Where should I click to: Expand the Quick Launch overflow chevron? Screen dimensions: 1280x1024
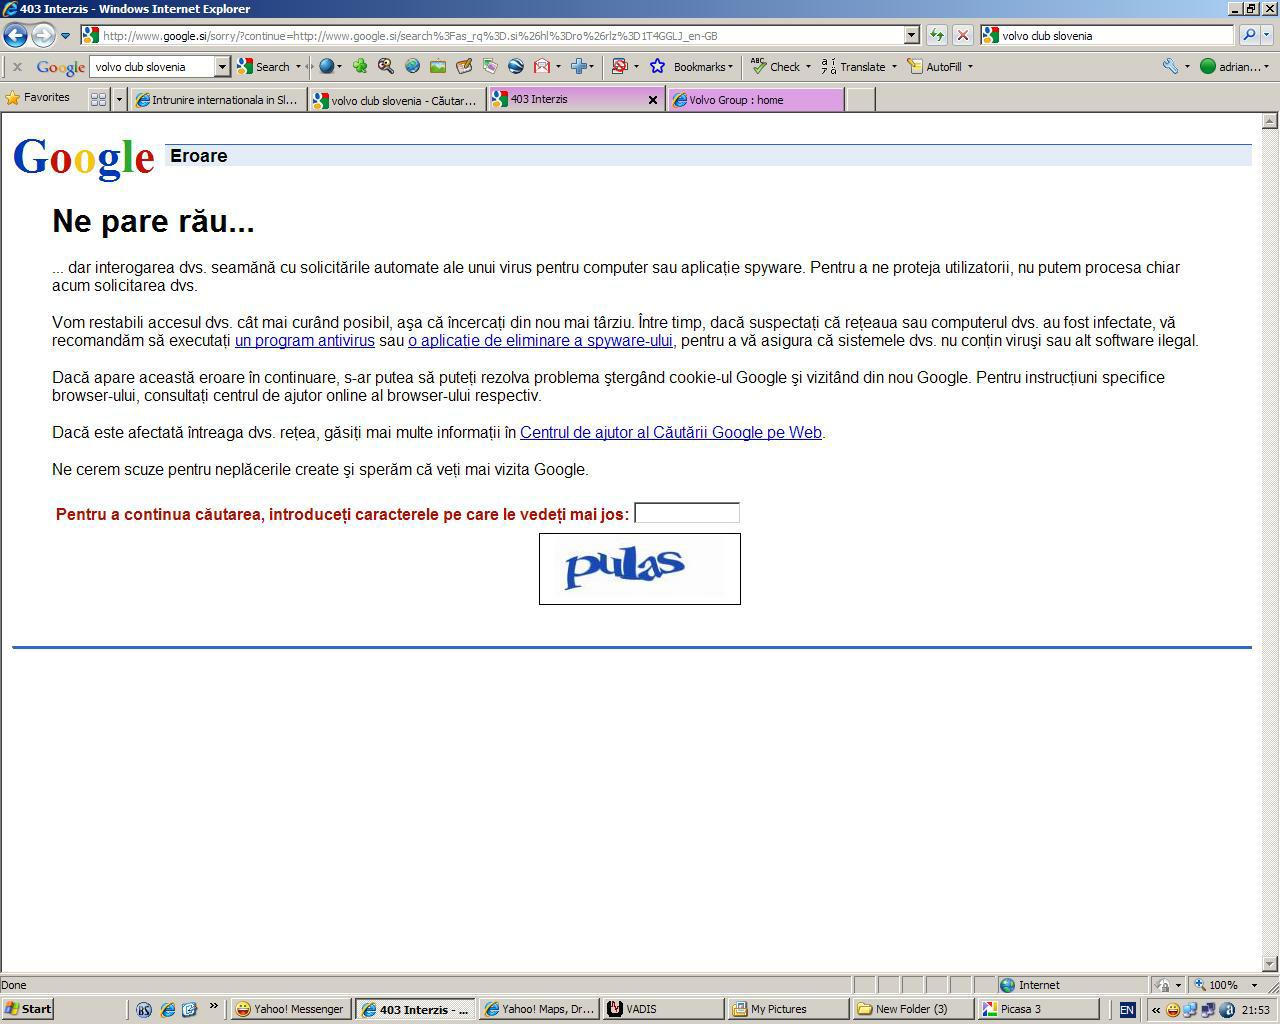pos(213,1007)
